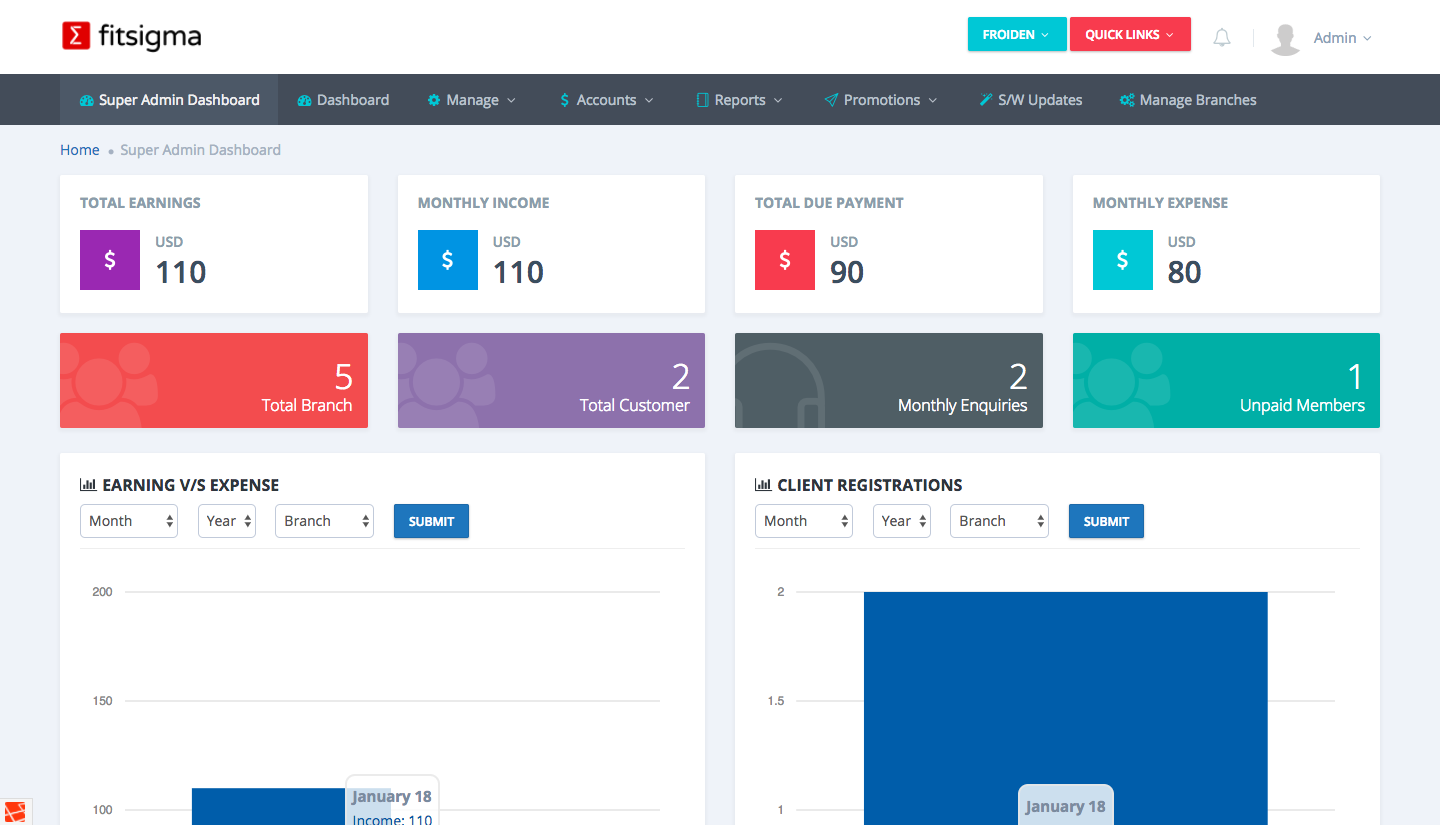
Task: Click the Home breadcrumb link
Action: (x=79, y=150)
